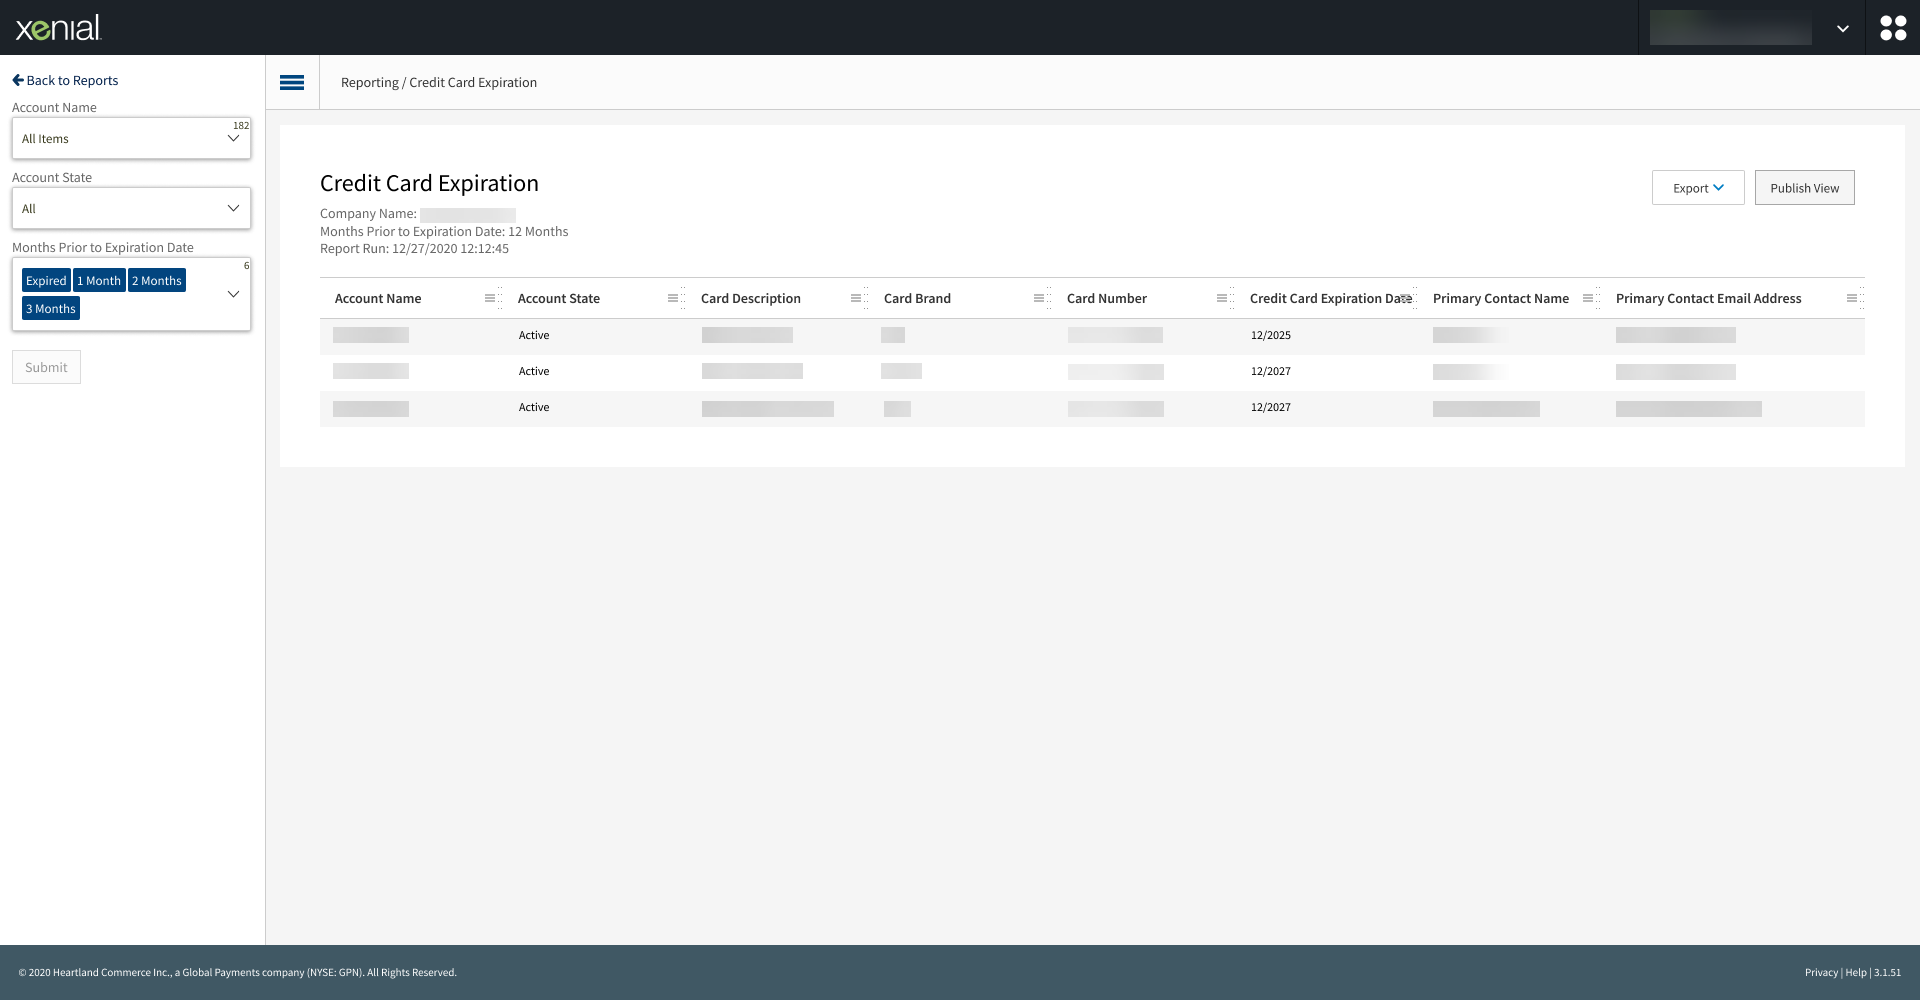Click the Xenial logo
1920x1000 pixels.
pyautogui.click(x=58, y=28)
